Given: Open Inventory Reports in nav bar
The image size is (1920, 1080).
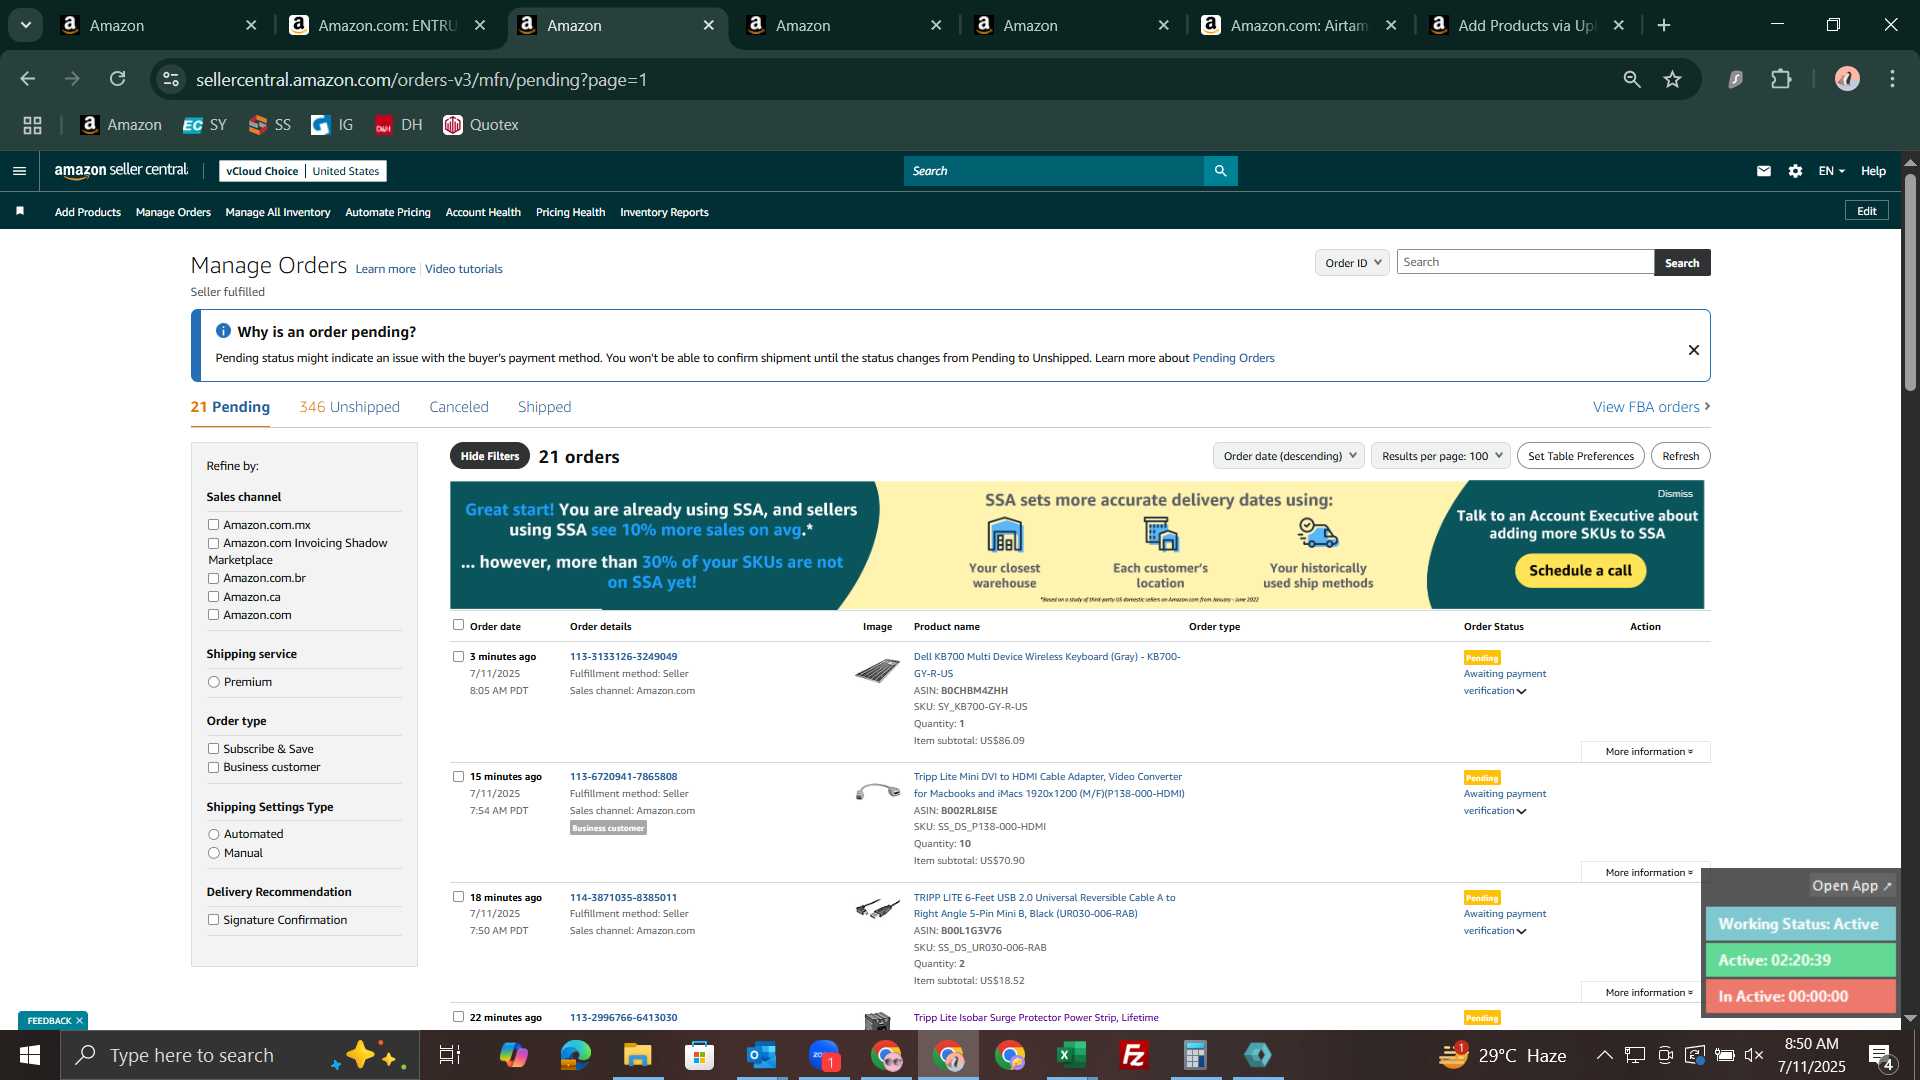Looking at the screenshot, I should pos(664,212).
